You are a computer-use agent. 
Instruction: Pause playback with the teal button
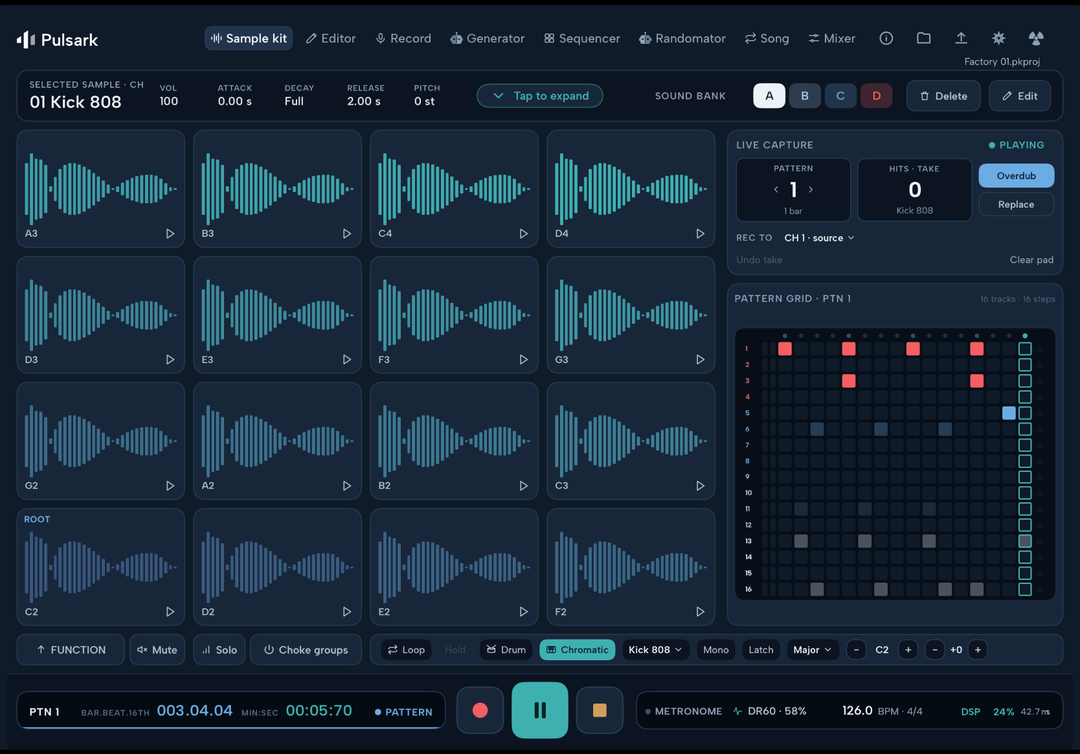click(x=540, y=710)
